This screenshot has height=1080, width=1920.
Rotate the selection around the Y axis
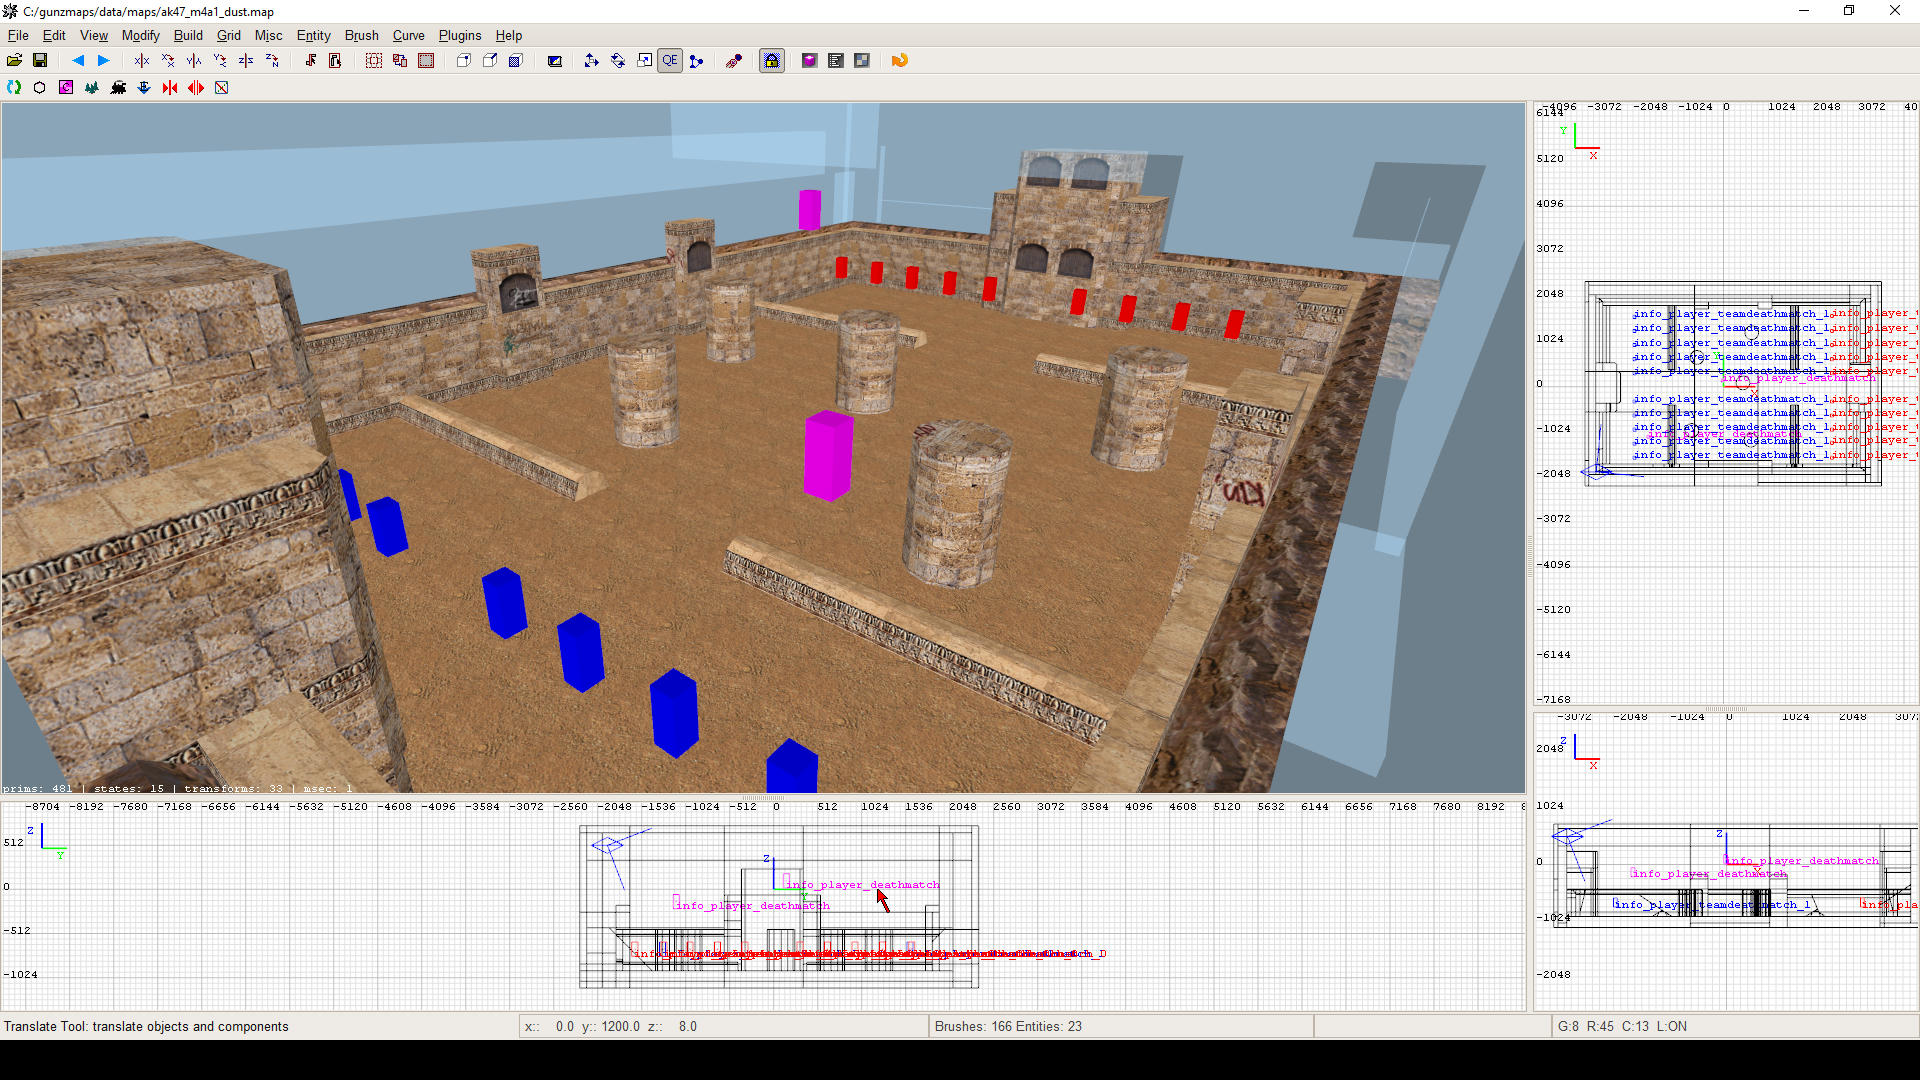[x=220, y=60]
